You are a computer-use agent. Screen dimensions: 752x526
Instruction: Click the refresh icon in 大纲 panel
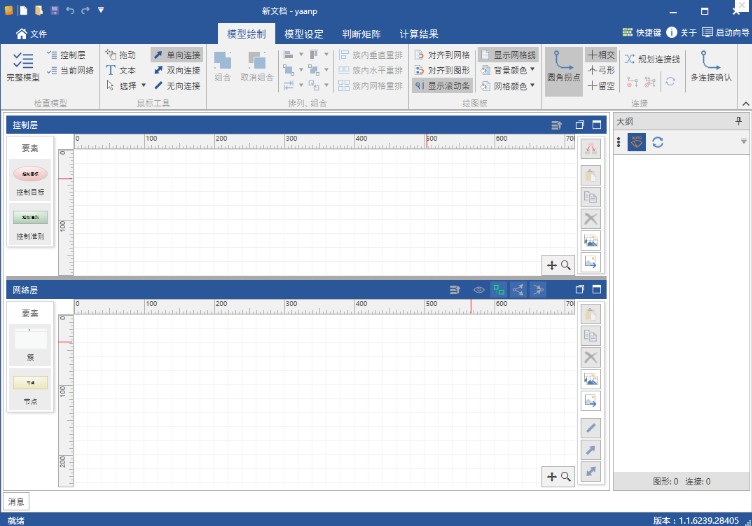(x=658, y=142)
